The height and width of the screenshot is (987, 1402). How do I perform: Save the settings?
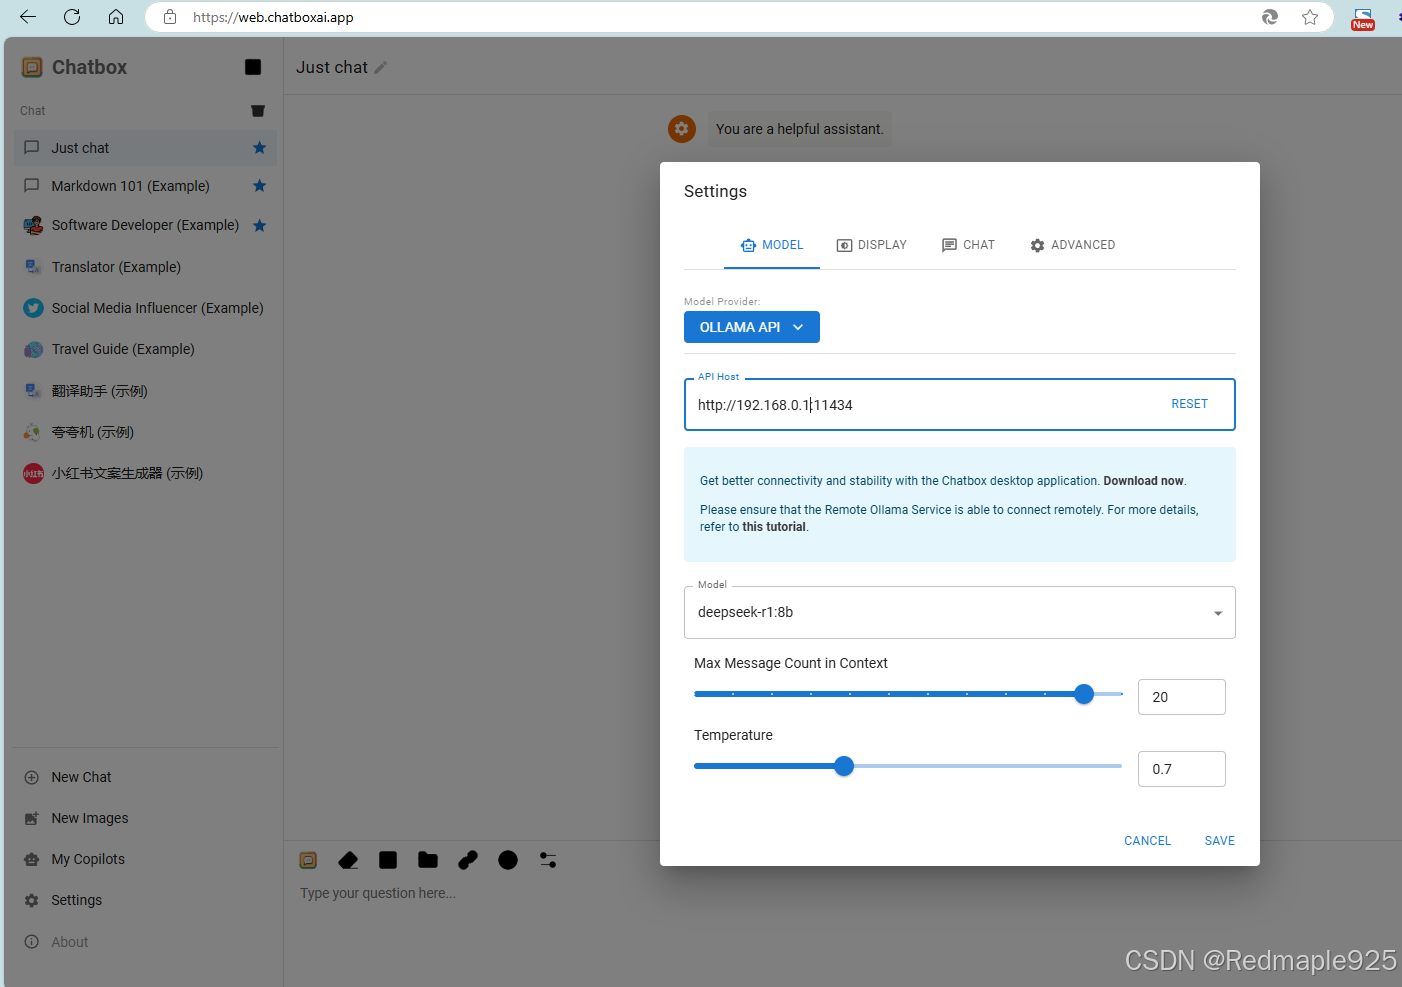coord(1219,841)
